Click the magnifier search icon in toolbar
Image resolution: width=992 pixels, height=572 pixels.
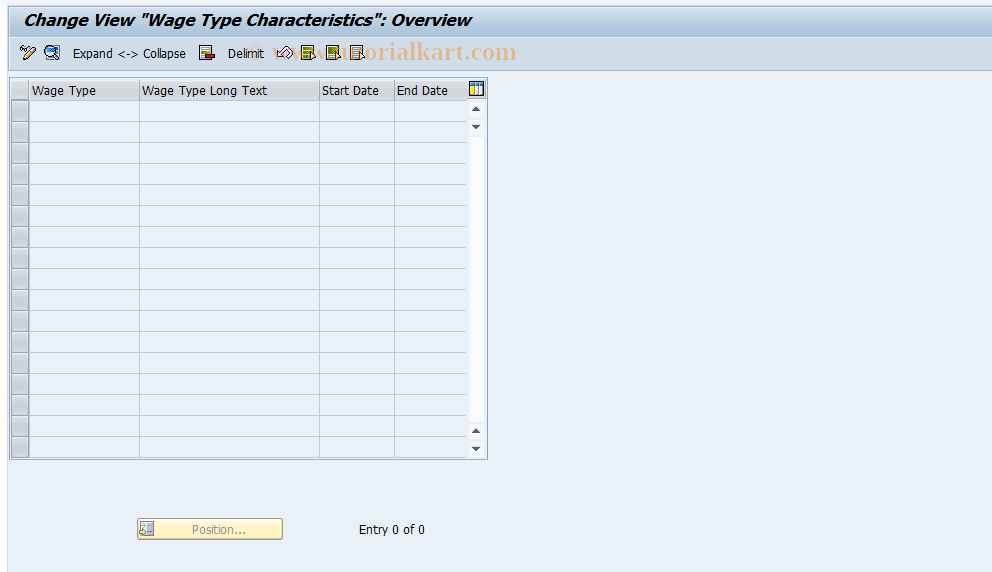(x=52, y=53)
